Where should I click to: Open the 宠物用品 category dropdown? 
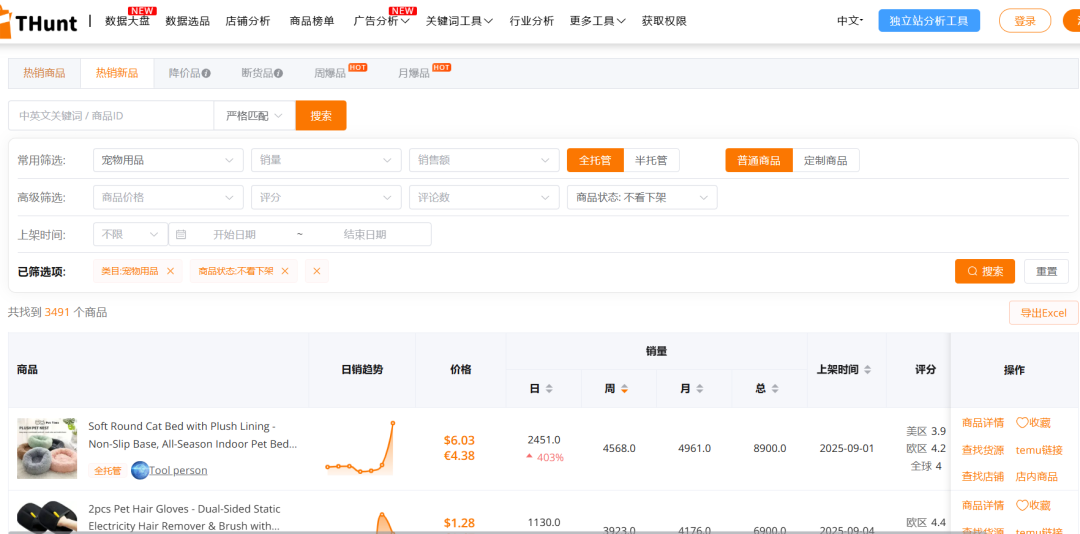[x=168, y=160]
